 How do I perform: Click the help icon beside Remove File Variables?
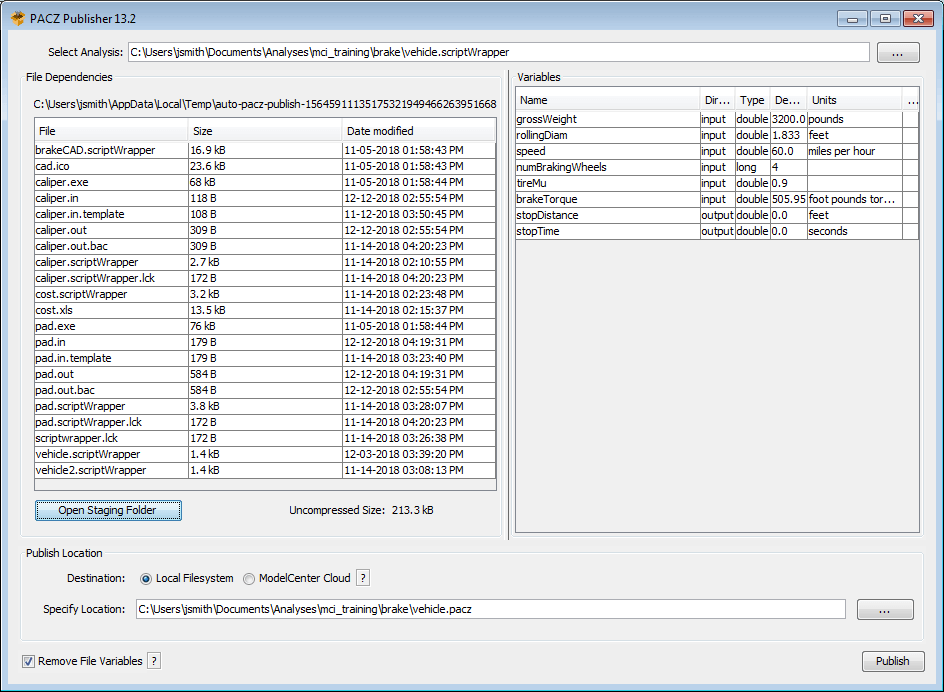(x=154, y=661)
